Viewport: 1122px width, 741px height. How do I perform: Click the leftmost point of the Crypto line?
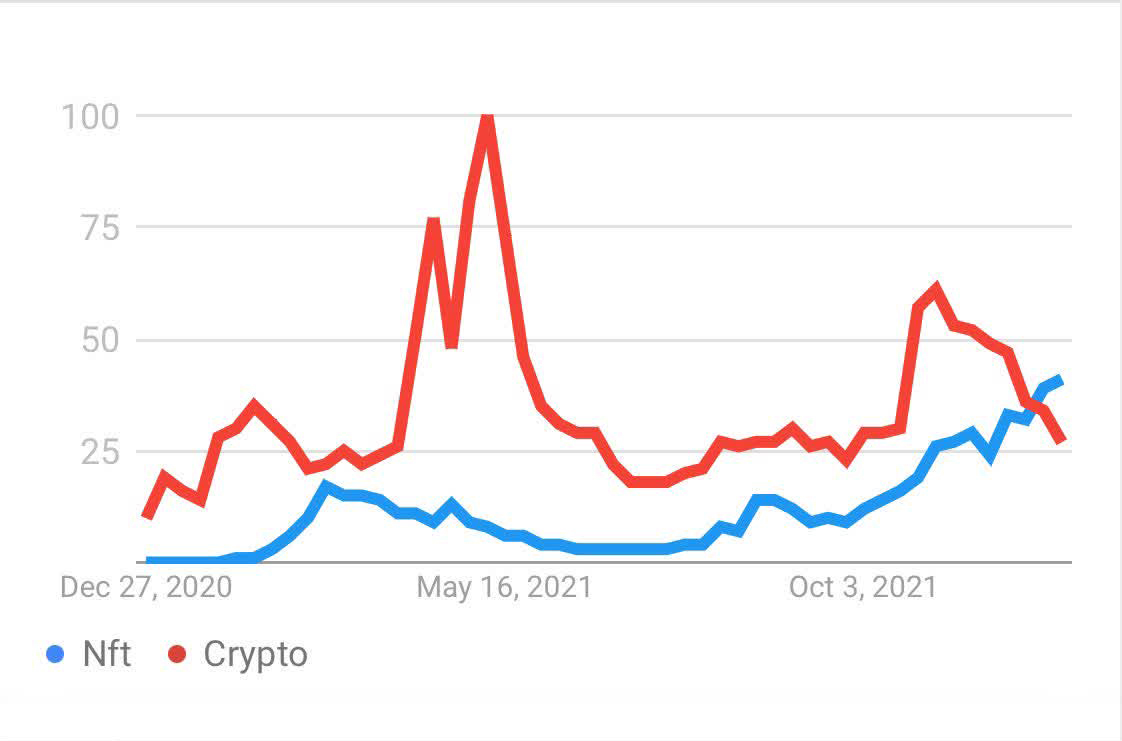[147, 516]
